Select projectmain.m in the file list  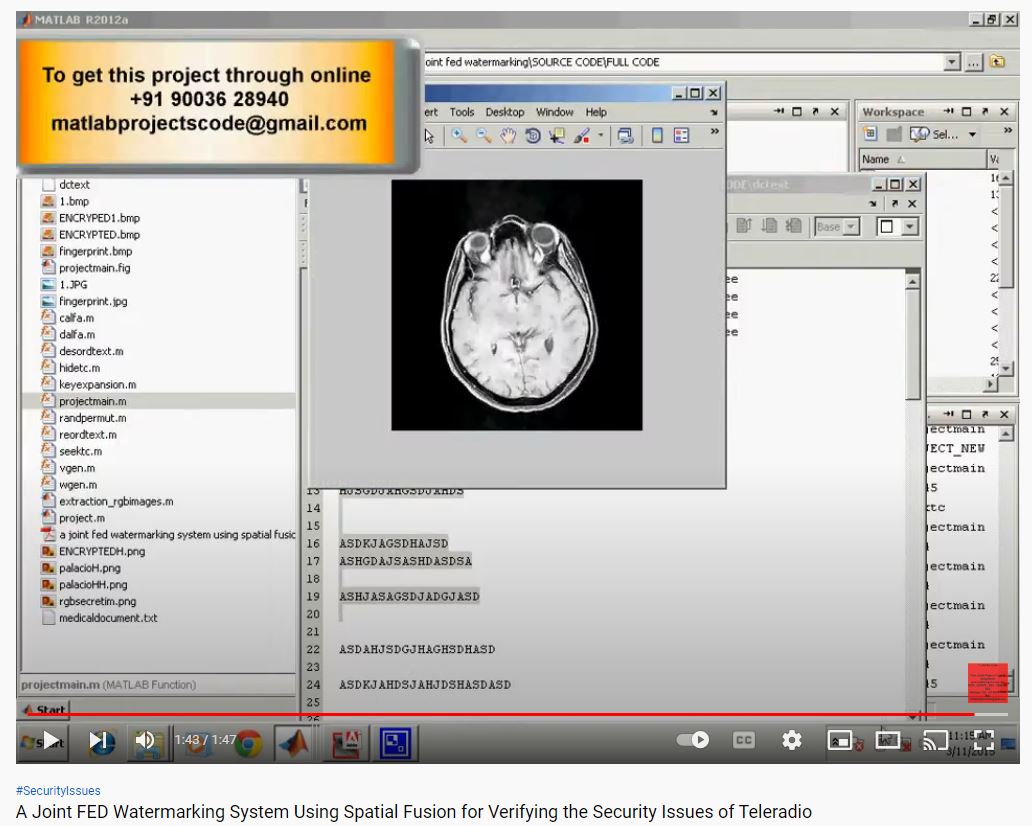tap(92, 401)
